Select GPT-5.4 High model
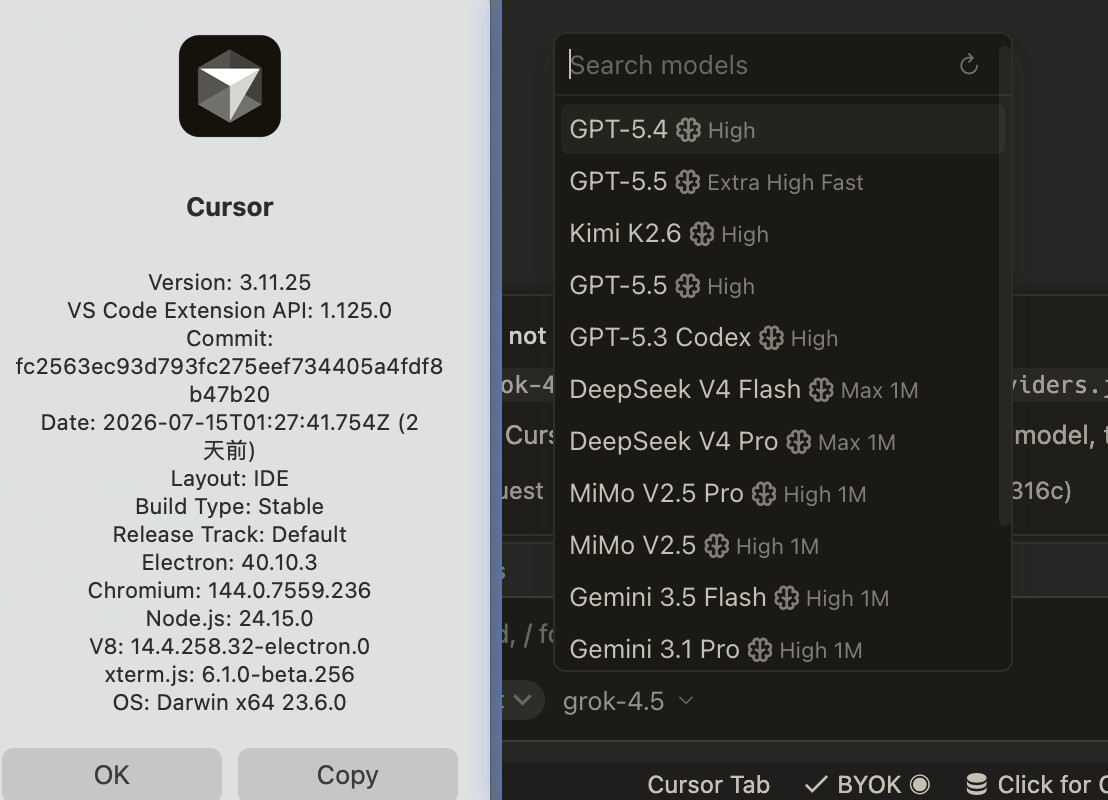1108x800 pixels. [x=782, y=130]
